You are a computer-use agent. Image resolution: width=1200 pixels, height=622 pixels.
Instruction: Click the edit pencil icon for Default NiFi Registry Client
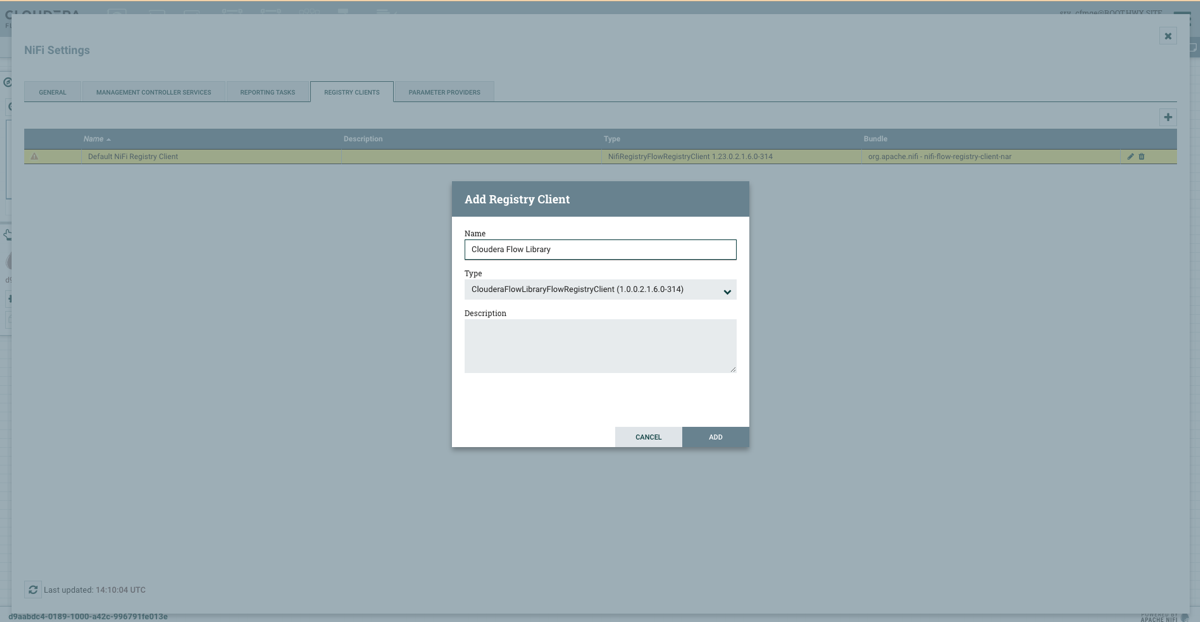(1131, 157)
